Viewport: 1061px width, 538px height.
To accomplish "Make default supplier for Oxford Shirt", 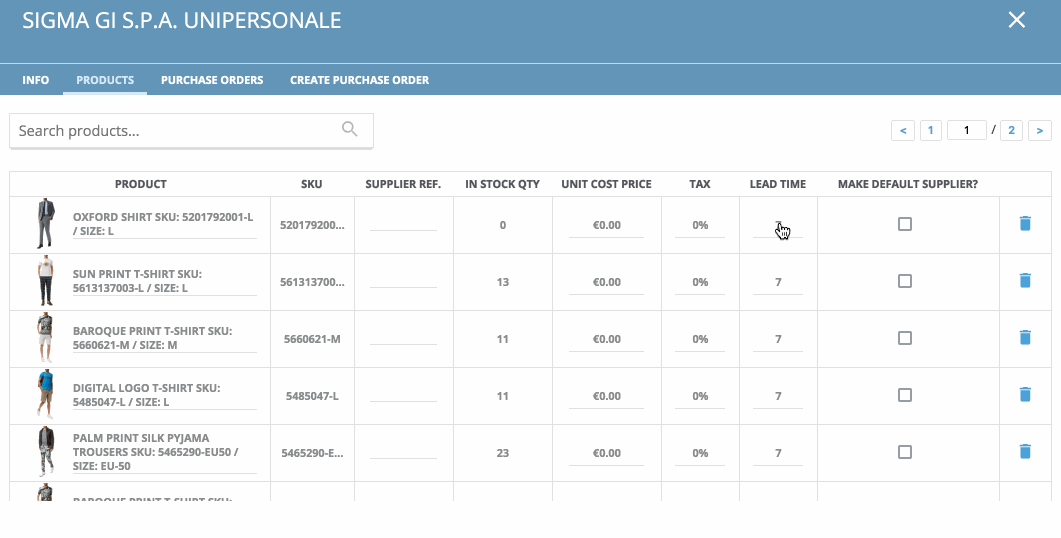I will coord(905,224).
